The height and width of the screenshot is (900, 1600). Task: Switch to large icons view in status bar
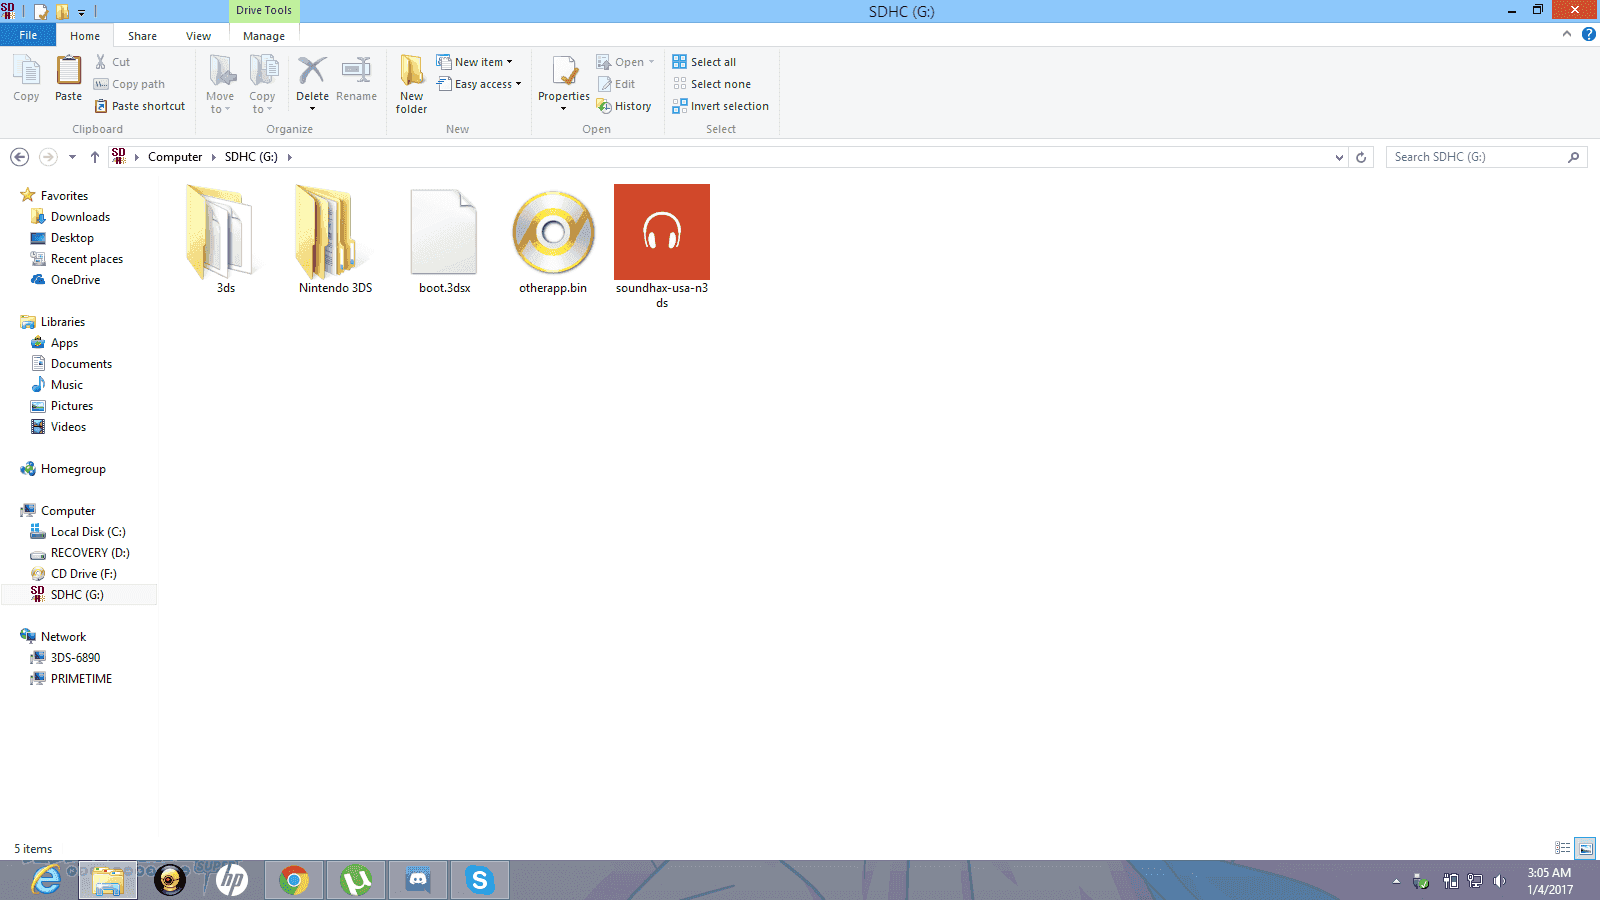pos(1585,848)
